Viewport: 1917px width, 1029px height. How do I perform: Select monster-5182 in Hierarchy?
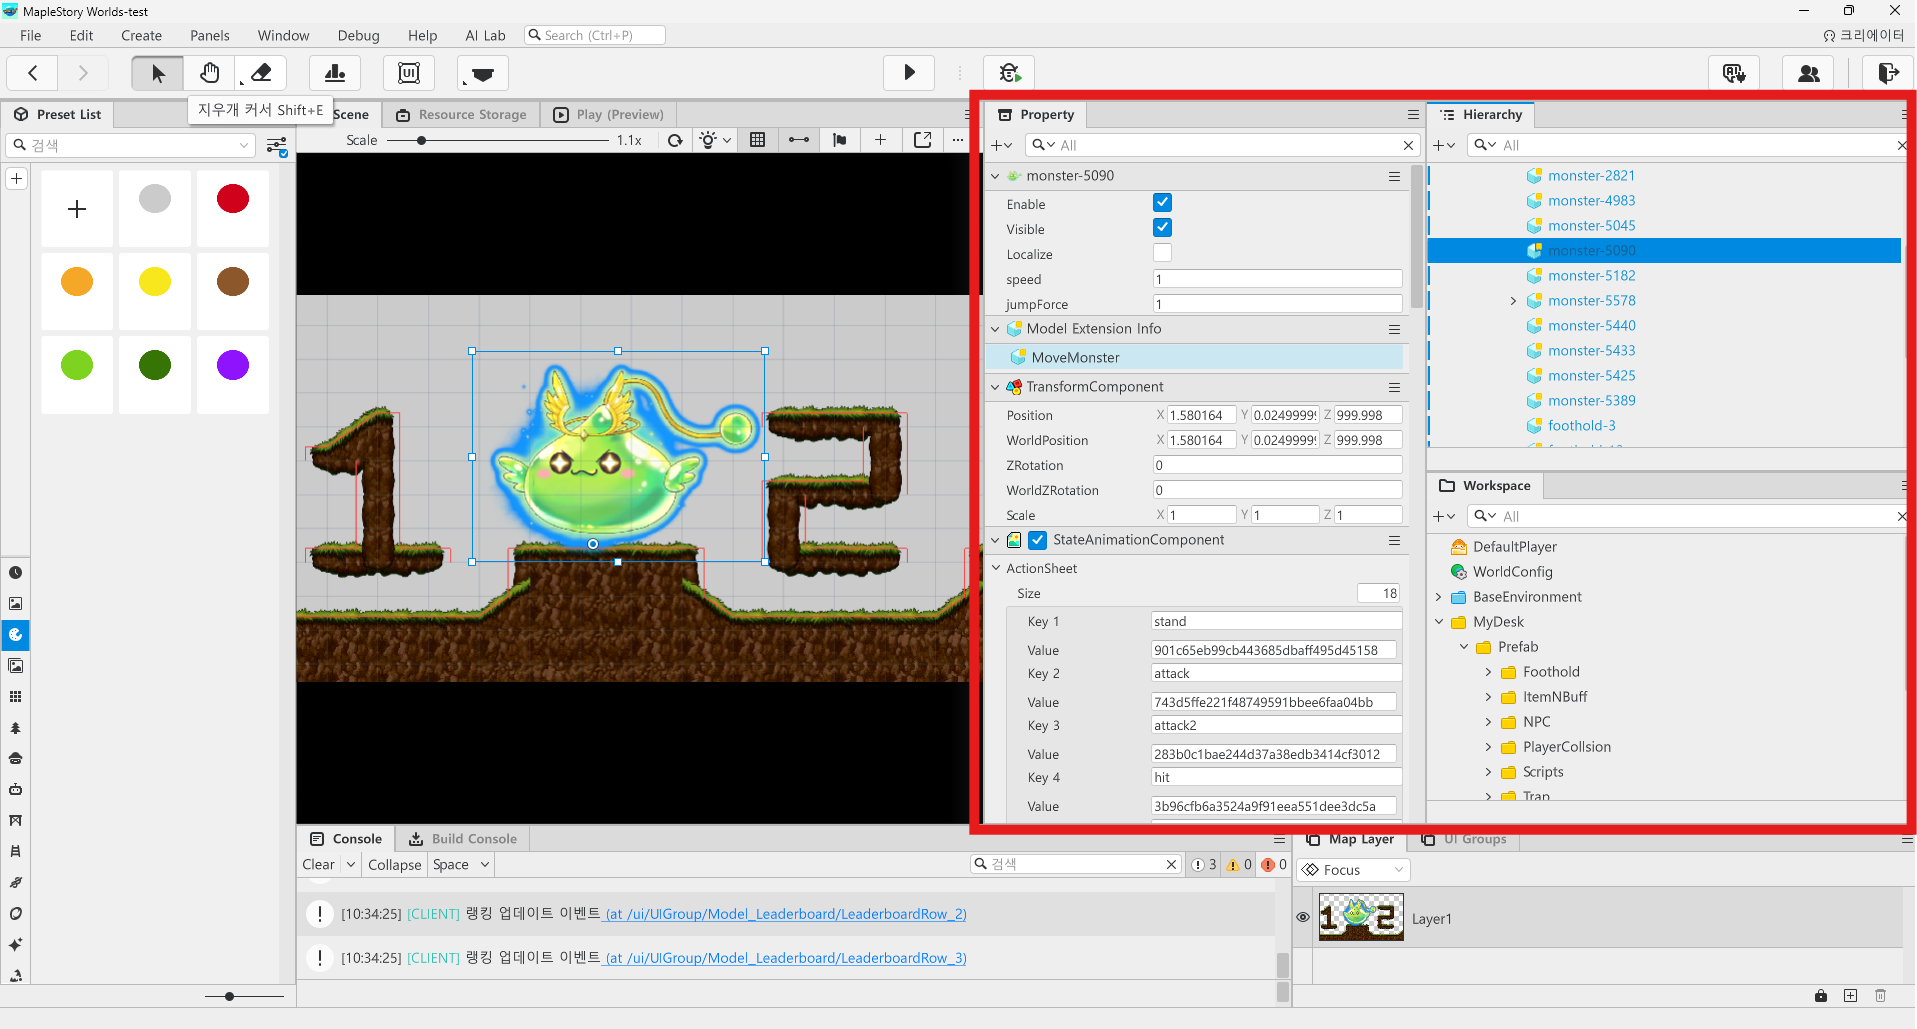click(1591, 276)
